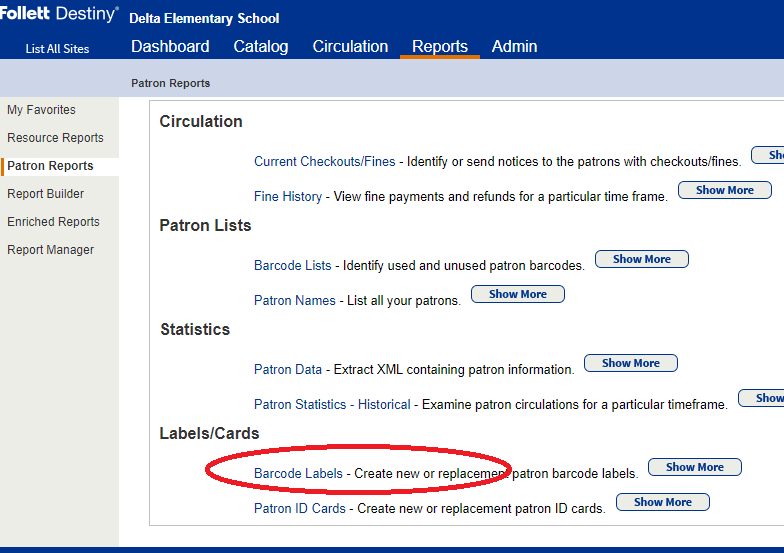Viewport: 784px width, 553px height.
Task: Open Resource Reports in sidebar
Action: pos(55,138)
